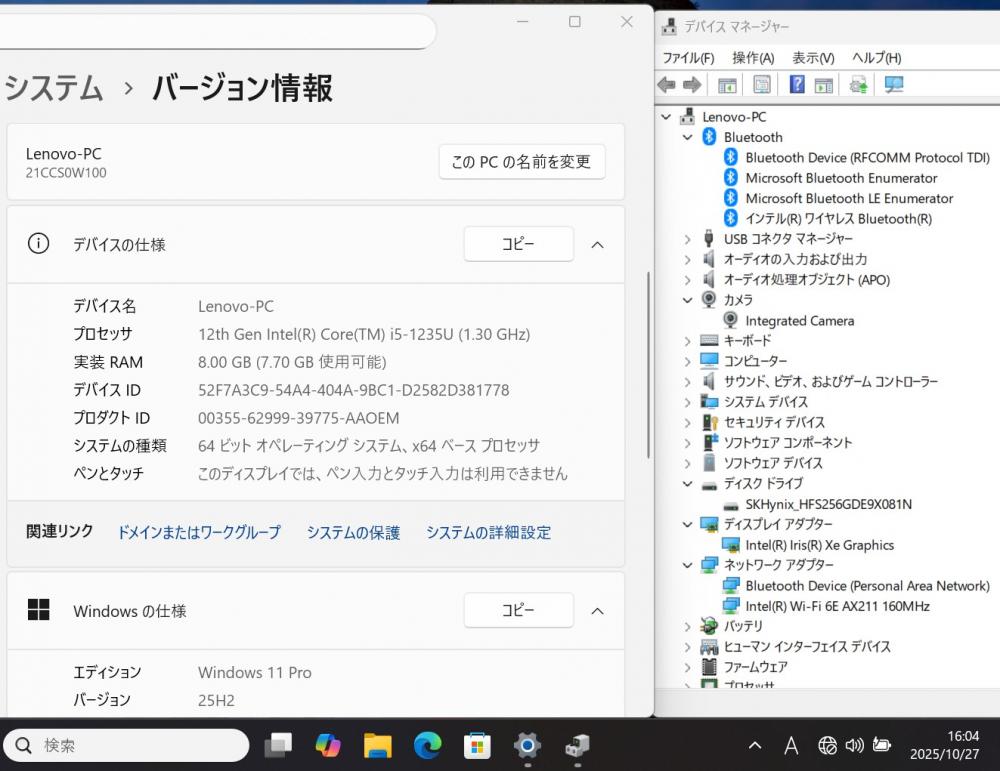This screenshot has width=1000, height=771.
Task: Open Microsoft Edge from the taskbar
Action: click(x=428, y=745)
